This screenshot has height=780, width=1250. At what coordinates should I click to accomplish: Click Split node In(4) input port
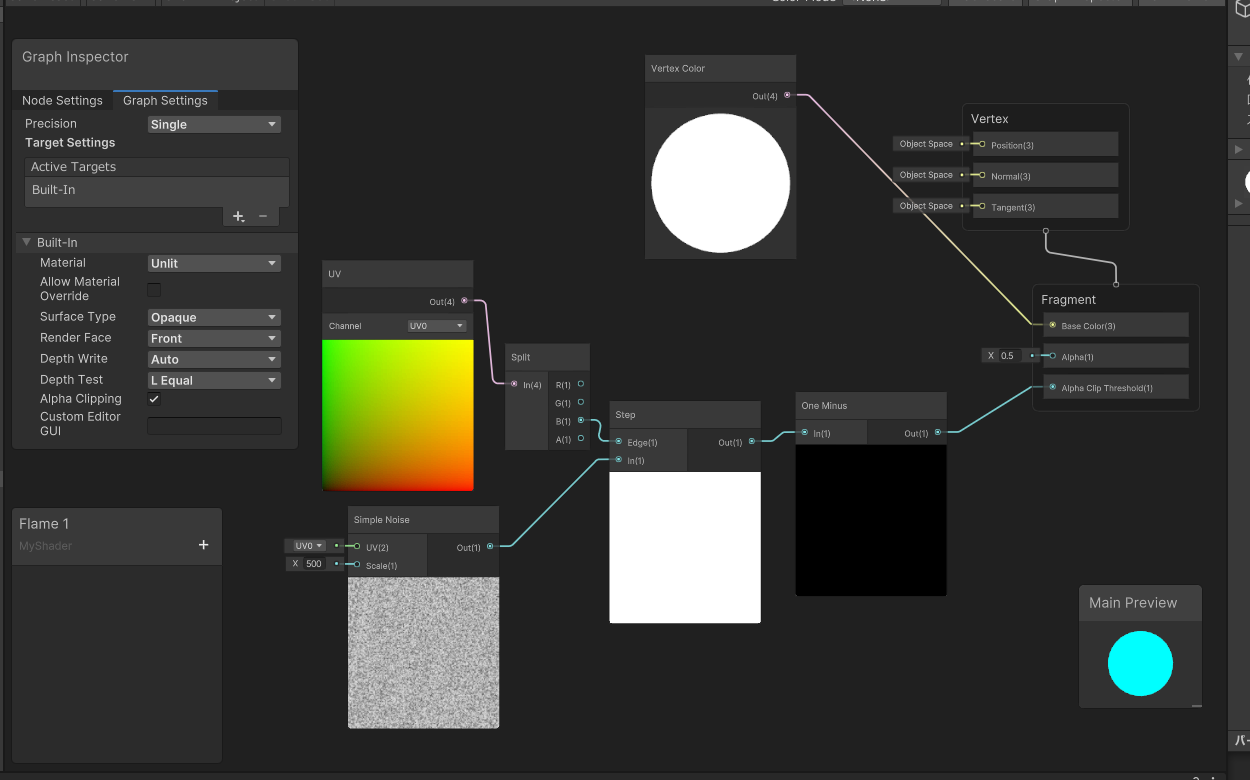[x=514, y=384]
